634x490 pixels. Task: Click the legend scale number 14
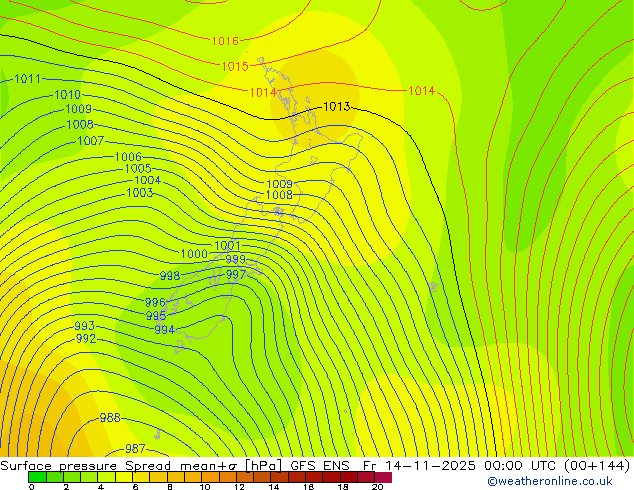[274, 487]
